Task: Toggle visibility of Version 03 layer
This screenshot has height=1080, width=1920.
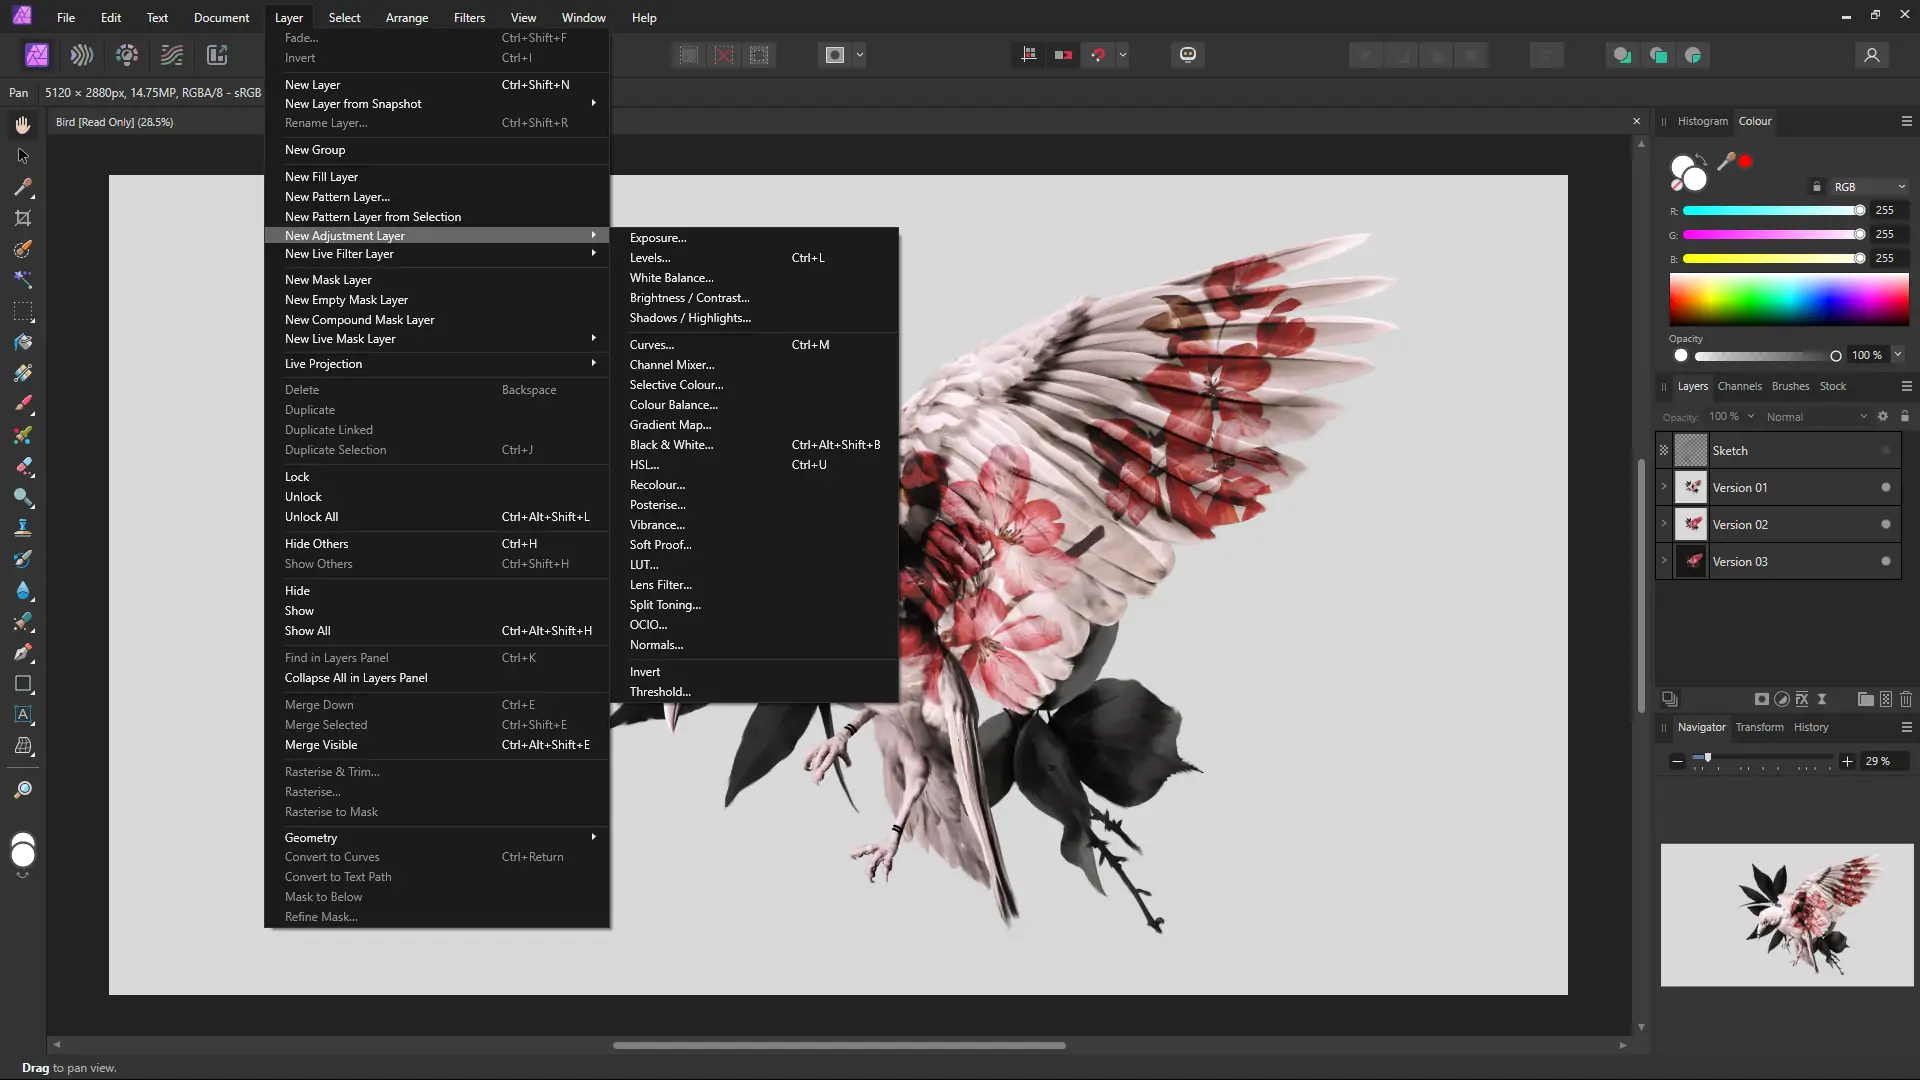Action: [1886, 562]
